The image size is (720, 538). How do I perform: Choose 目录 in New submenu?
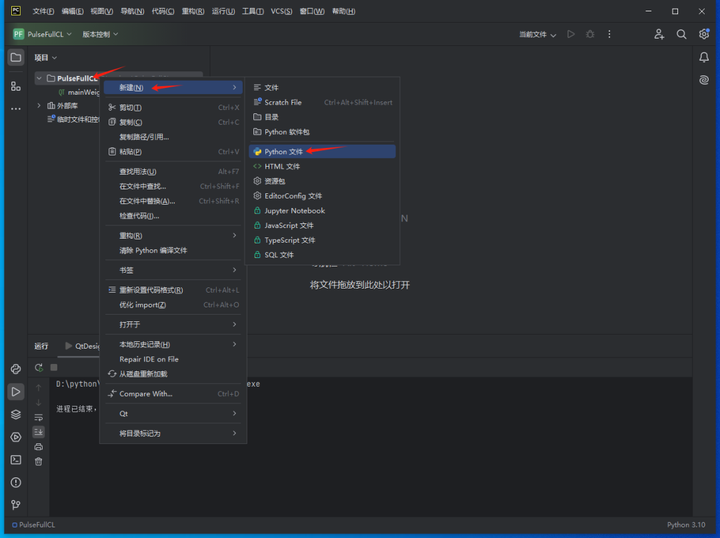(322, 117)
